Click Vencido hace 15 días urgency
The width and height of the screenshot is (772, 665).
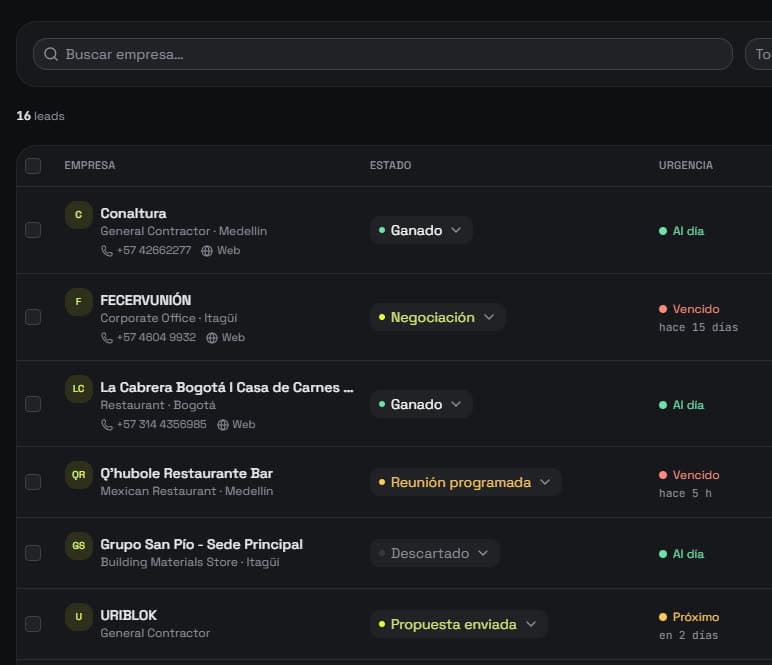click(698, 318)
